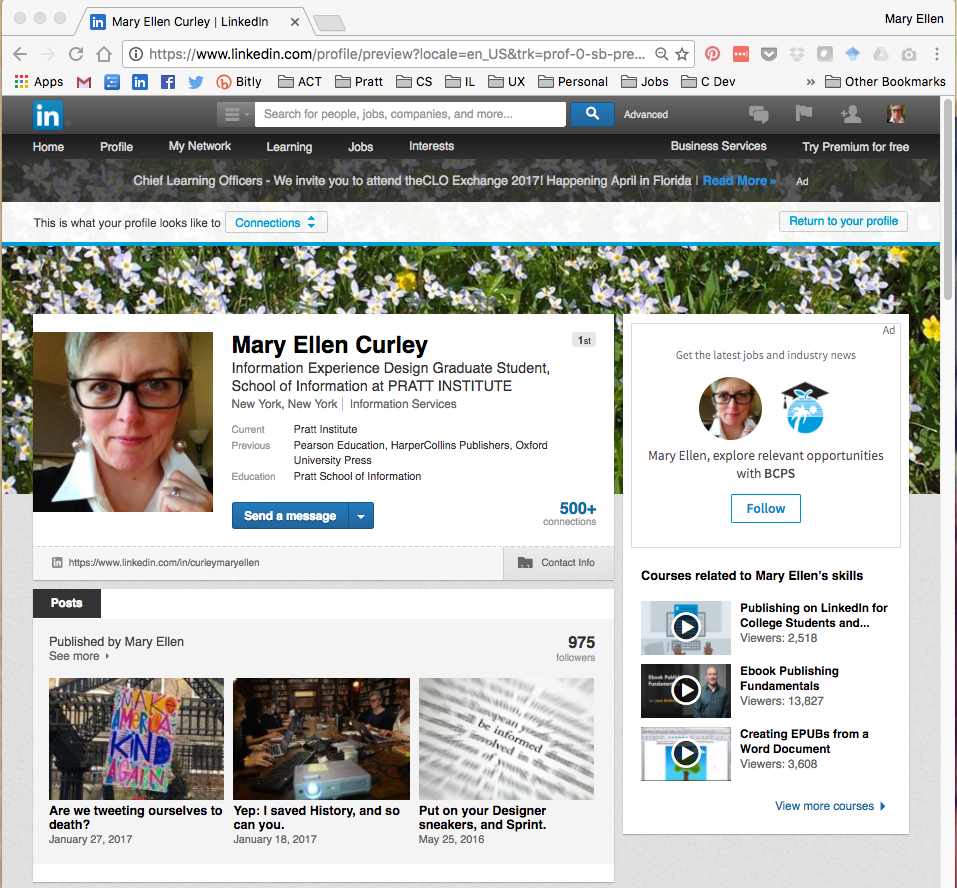Open the Pratt bookmark folder
Screen dimensions: 957x888
coord(359,82)
